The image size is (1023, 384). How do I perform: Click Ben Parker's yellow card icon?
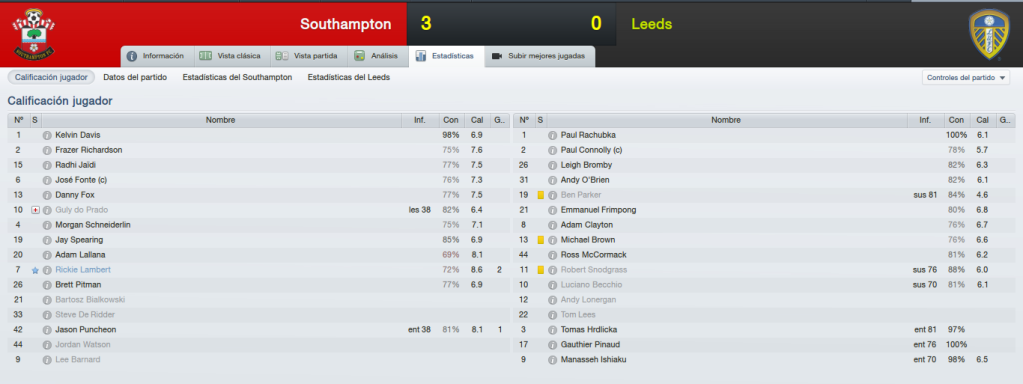[540, 195]
